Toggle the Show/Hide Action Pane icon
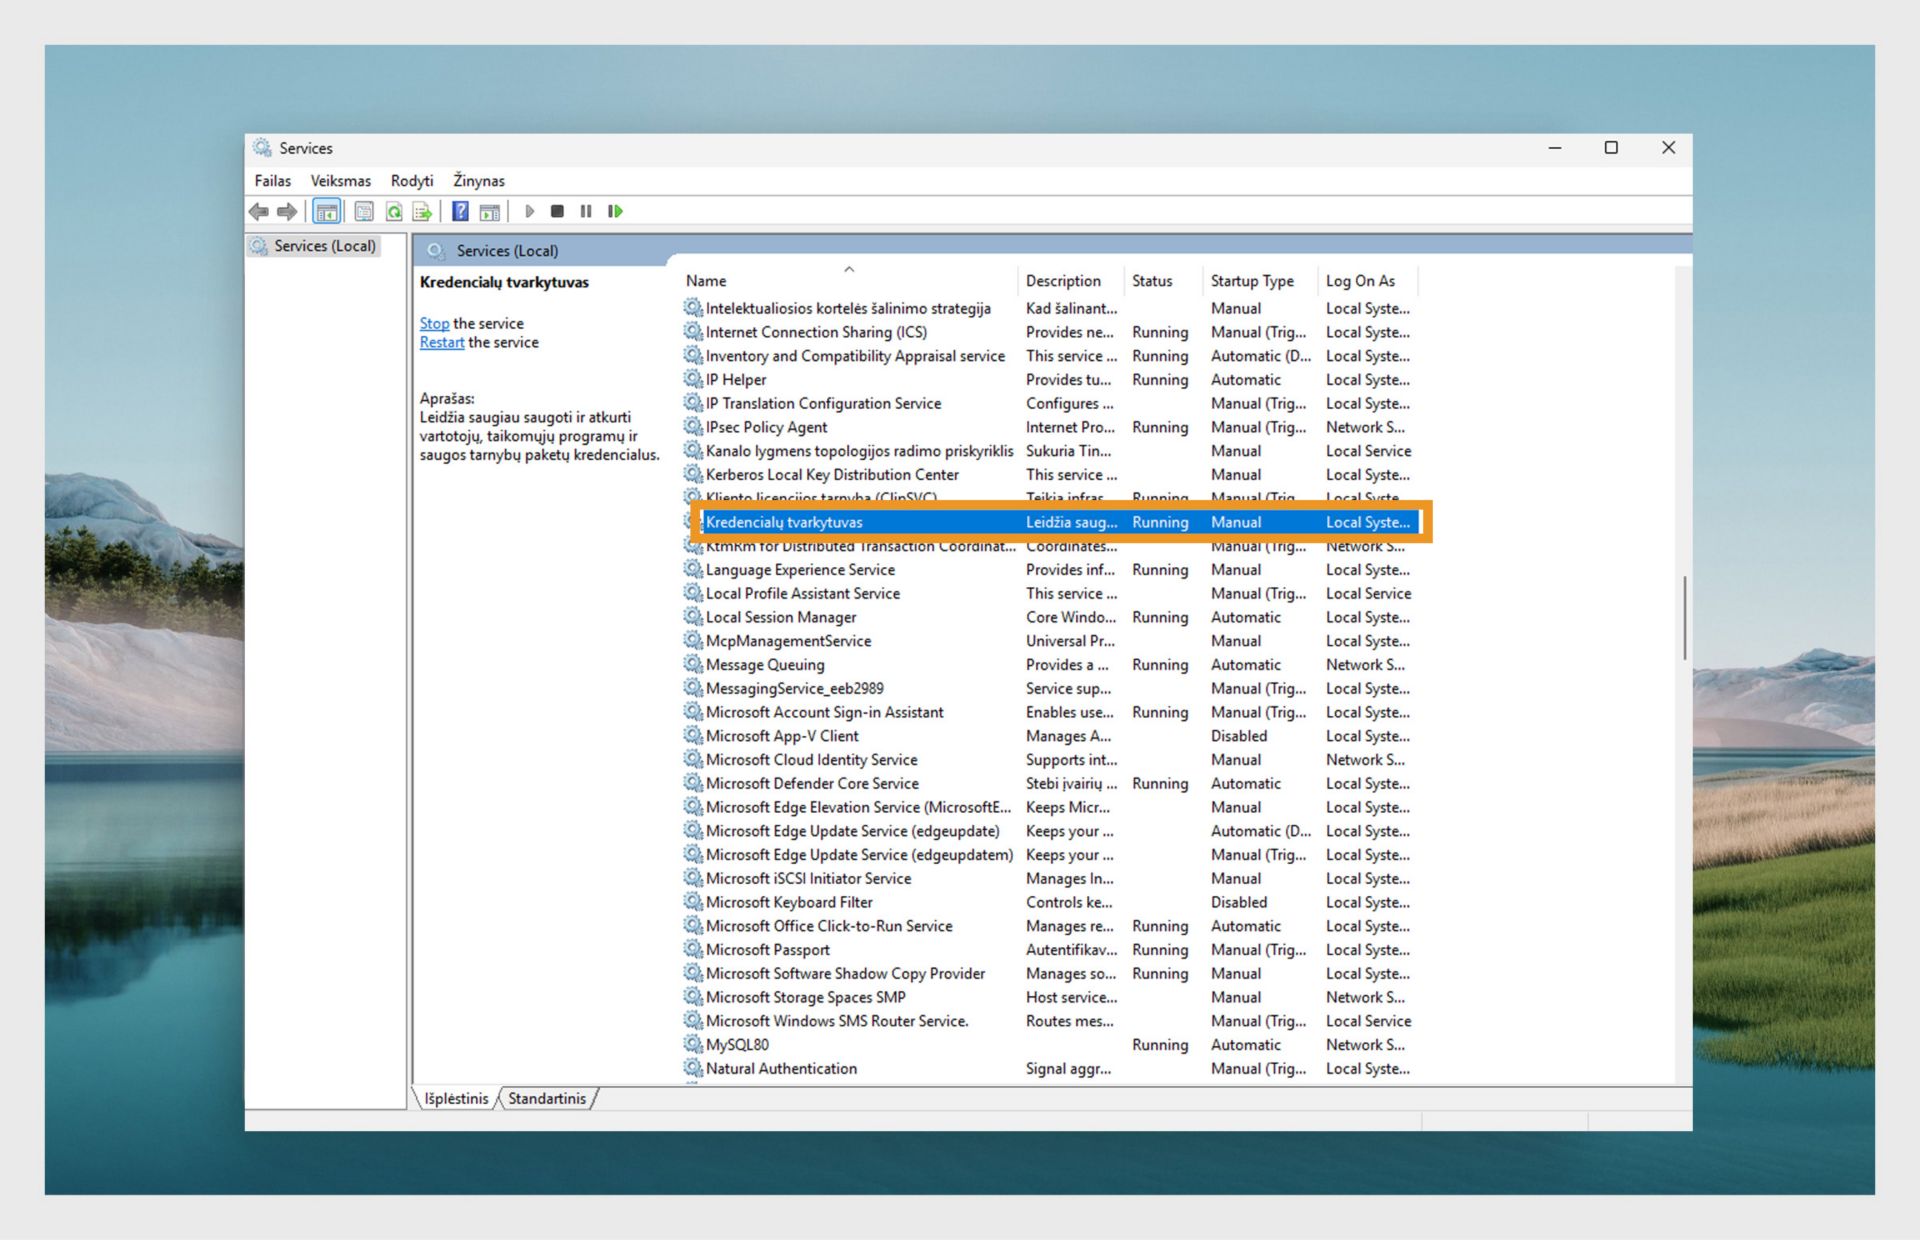Viewport: 1920px width, 1240px height. (x=489, y=211)
